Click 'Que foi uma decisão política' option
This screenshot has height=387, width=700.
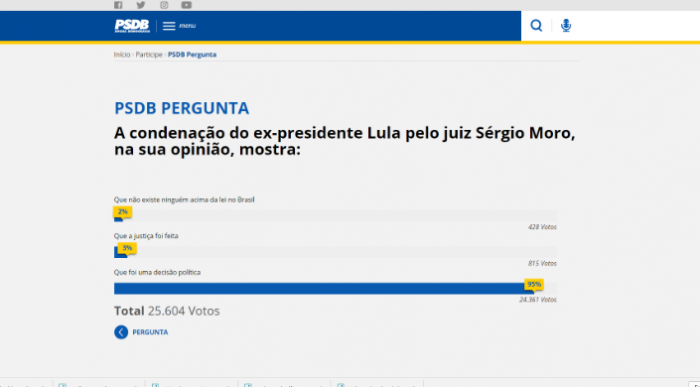tap(157, 272)
